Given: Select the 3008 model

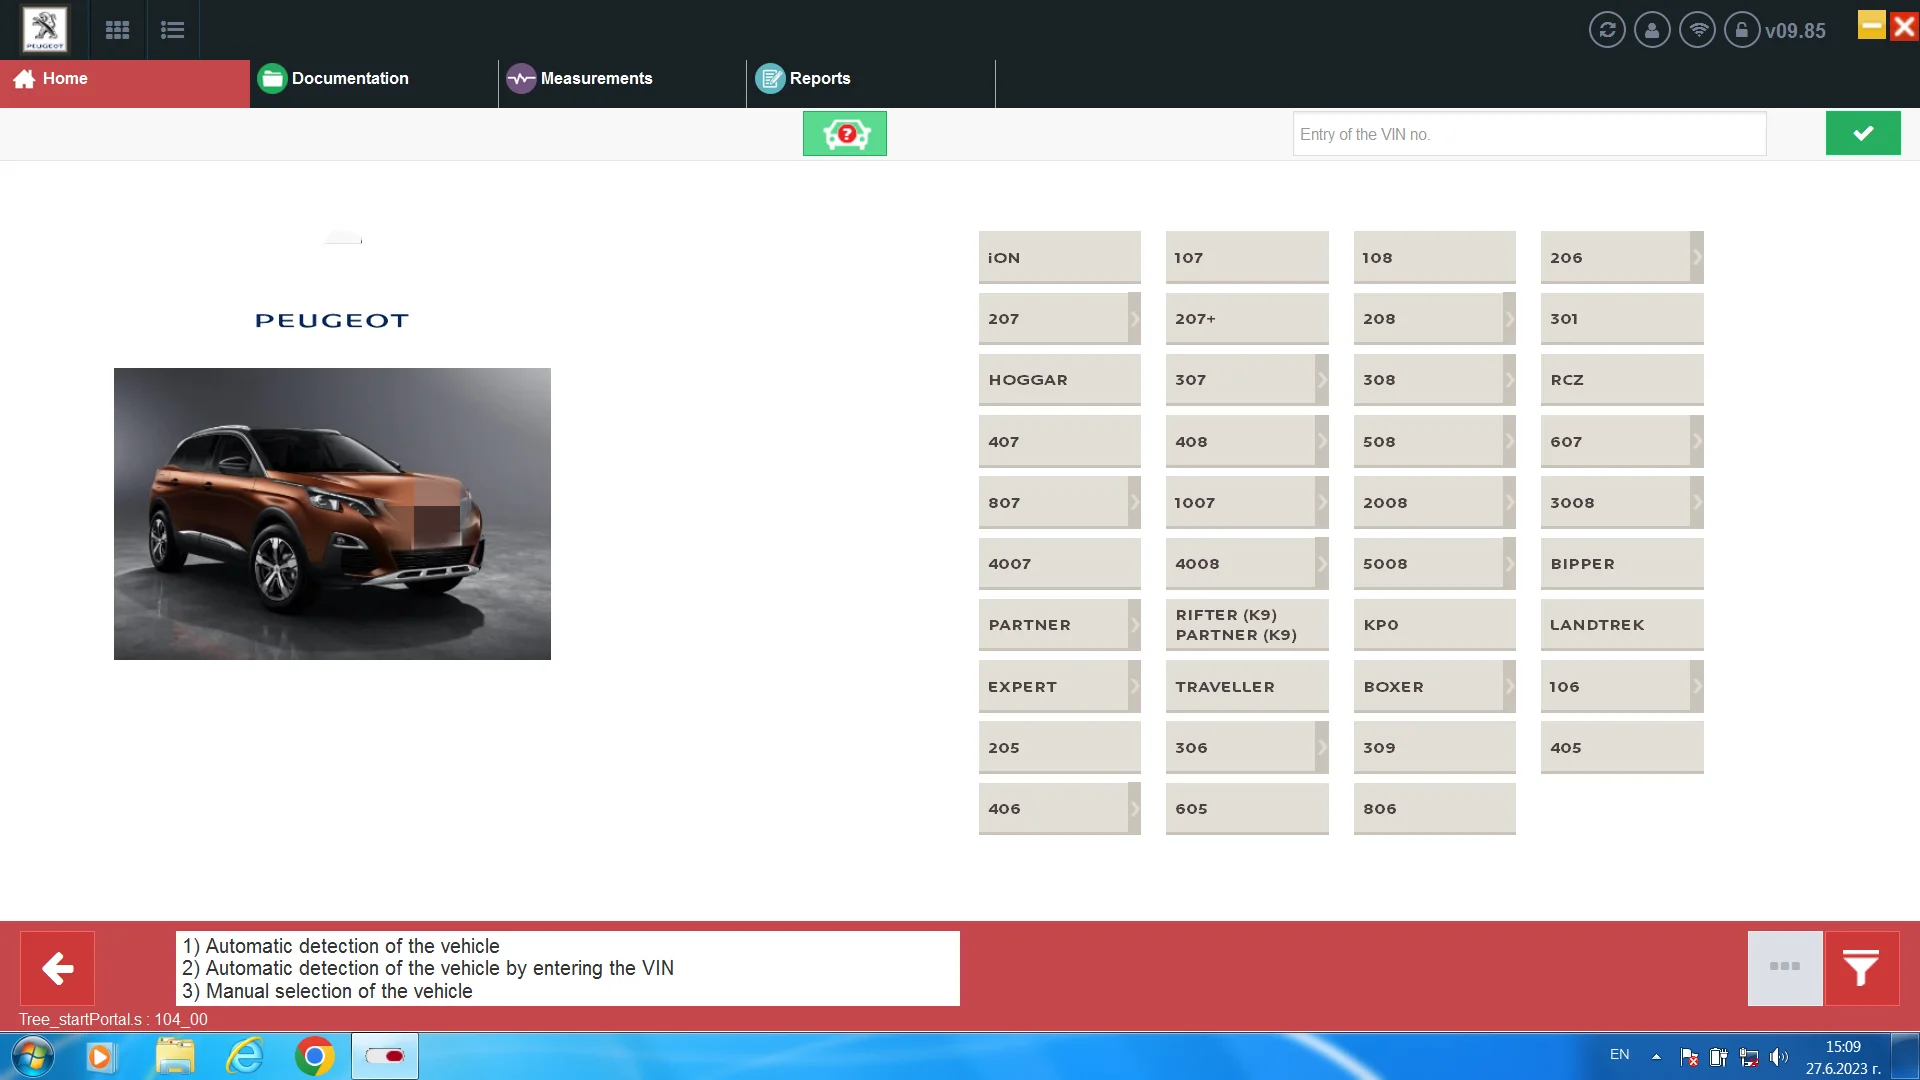Looking at the screenshot, I should point(1618,501).
